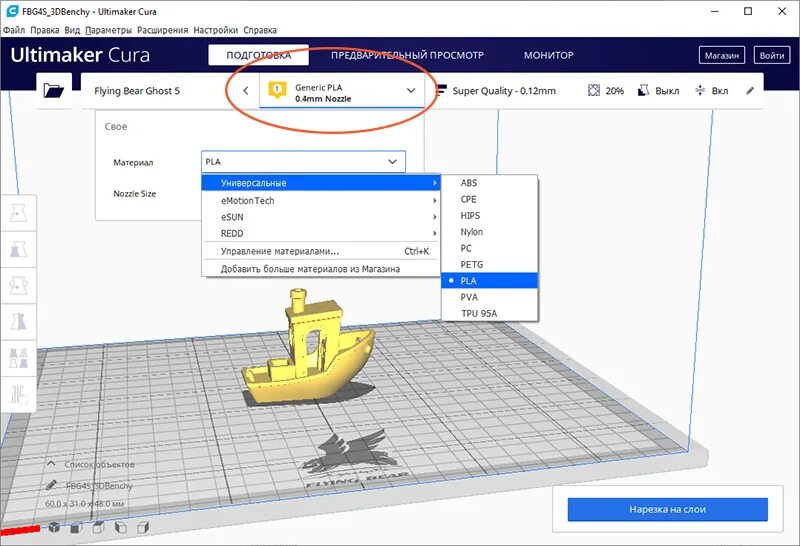This screenshot has width=800, height=546.
Task: Click the Nozzle Size label
Action: (x=135, y=193)
